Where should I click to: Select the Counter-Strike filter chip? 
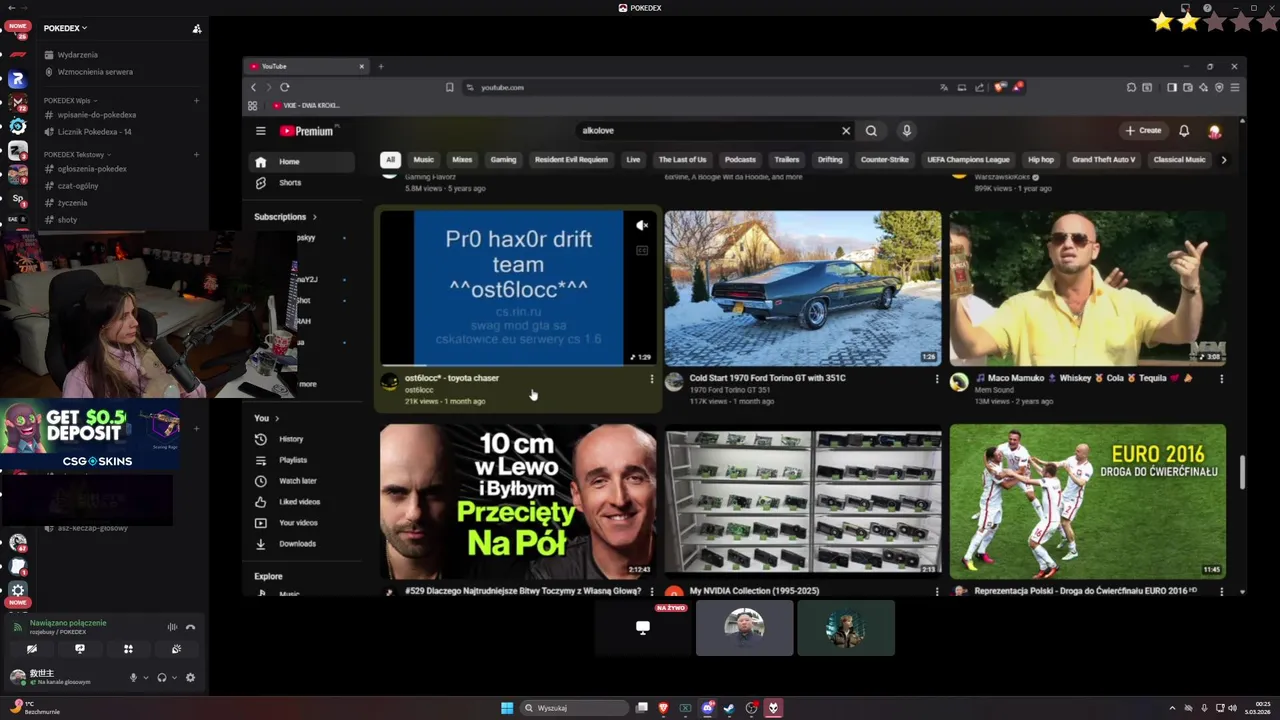click(x=885, y=160)
